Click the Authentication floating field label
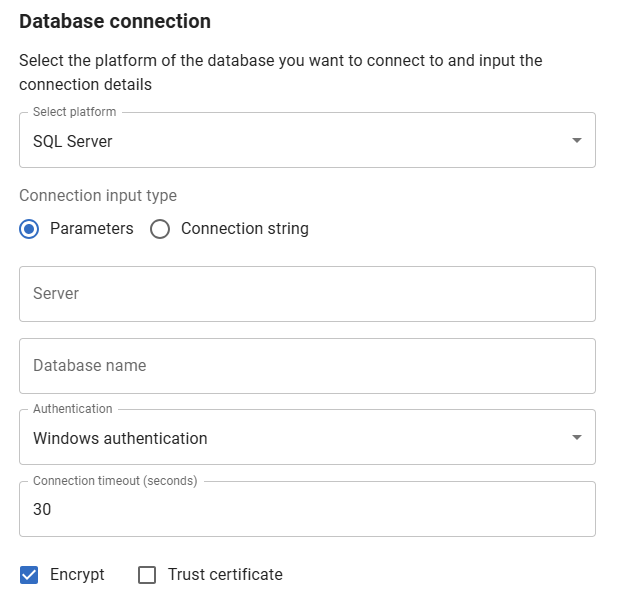The image size is (617, 606). pos(72,409)
